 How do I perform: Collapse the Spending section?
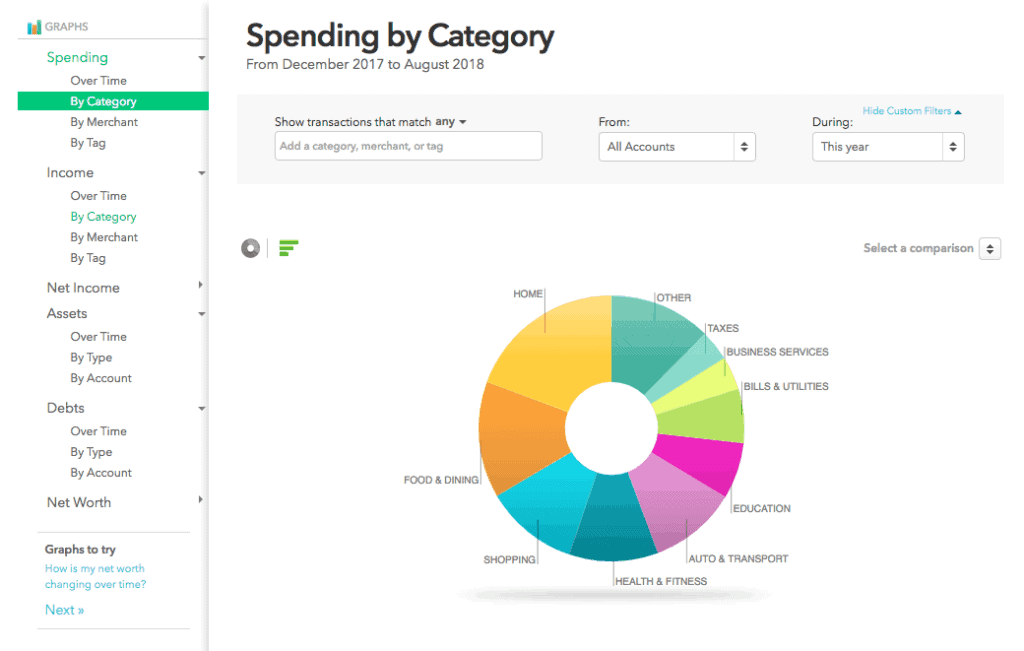click(200, 57)
